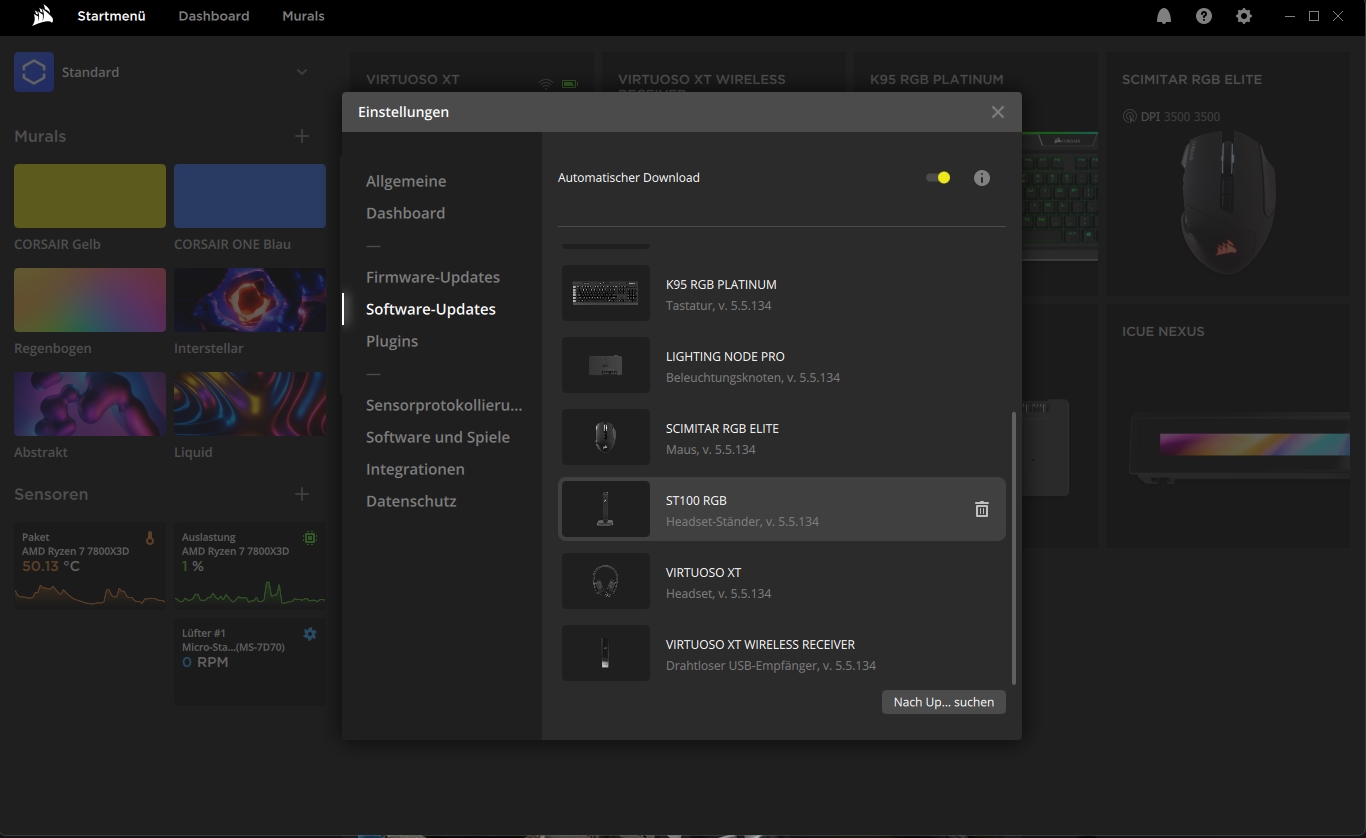The width and height of the screenshot is (1366, 838).
Task: Click the Standard profile hexagon icon
Action: [34, 72]
